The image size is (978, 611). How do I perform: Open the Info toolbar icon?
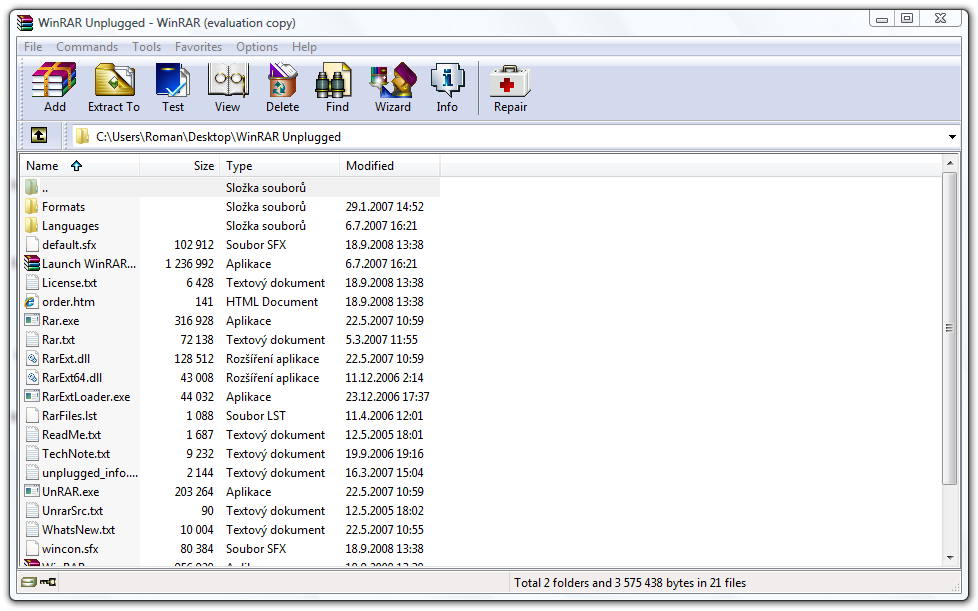(447, 87)
